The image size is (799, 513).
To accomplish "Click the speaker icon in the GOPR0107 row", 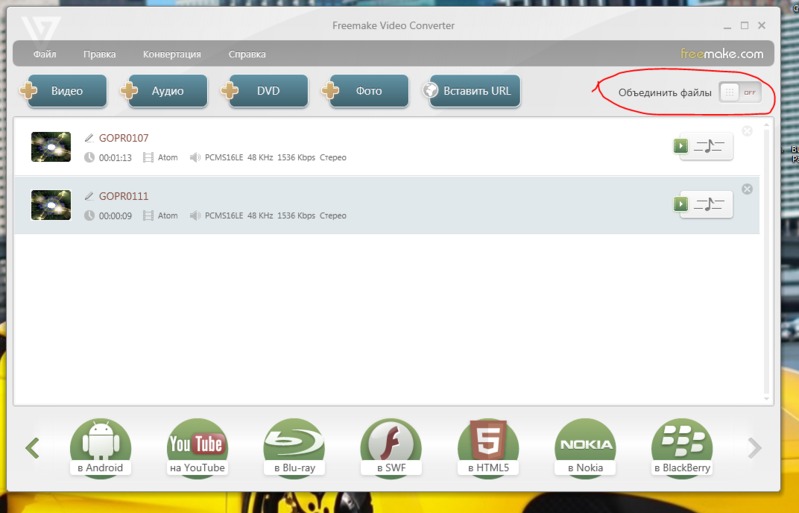I will [195, 157].
